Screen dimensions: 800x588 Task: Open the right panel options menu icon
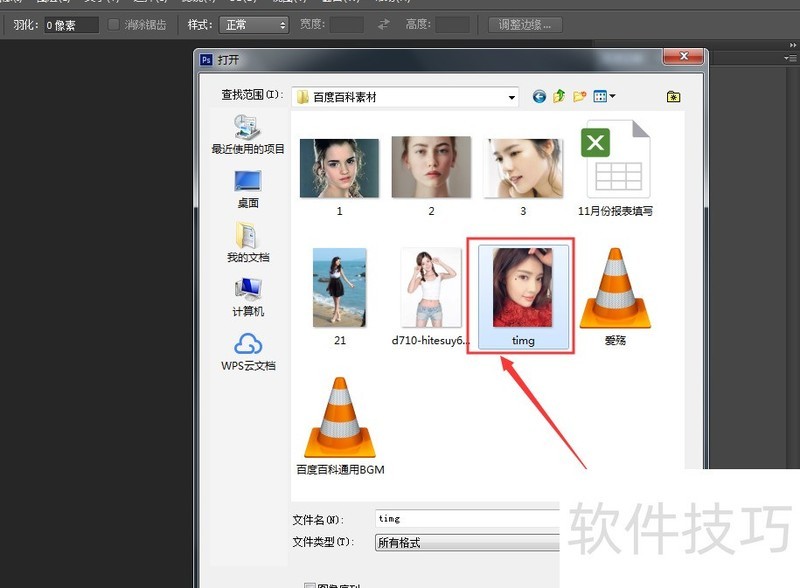click(792, 58)
